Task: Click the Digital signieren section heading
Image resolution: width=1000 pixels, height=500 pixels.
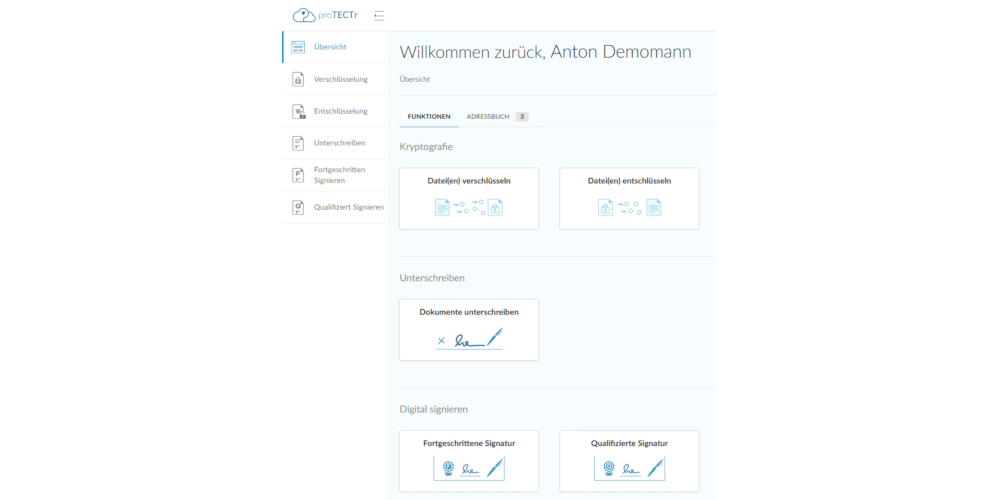Action: point(434,409)
